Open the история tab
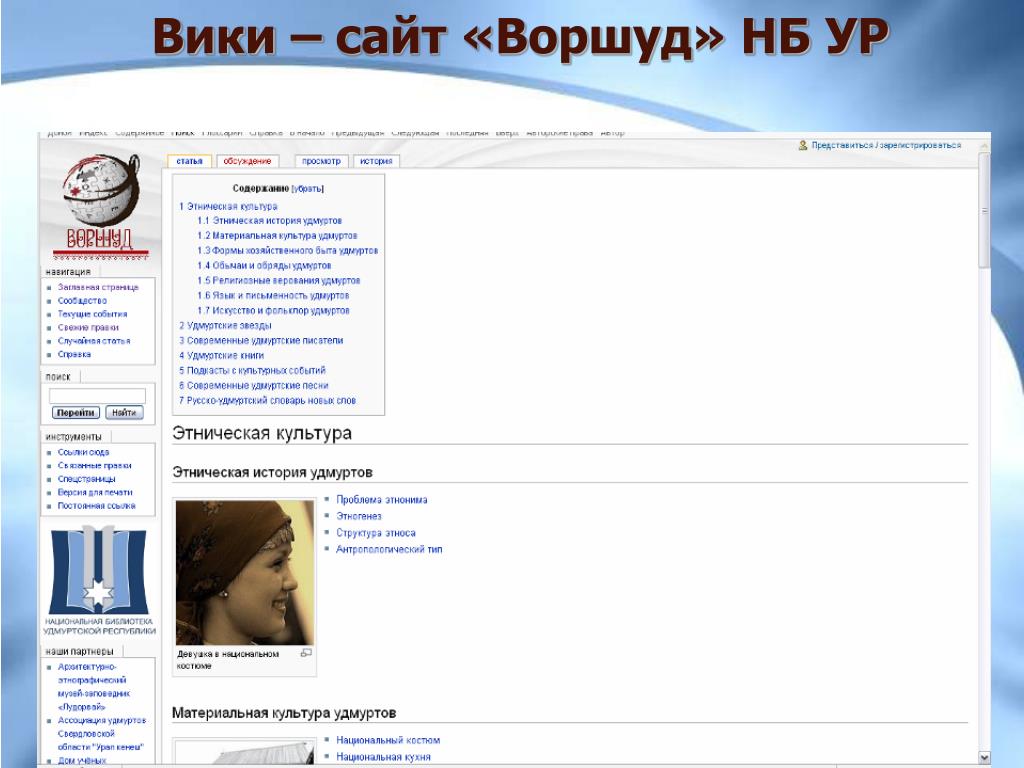 point(376,161)
